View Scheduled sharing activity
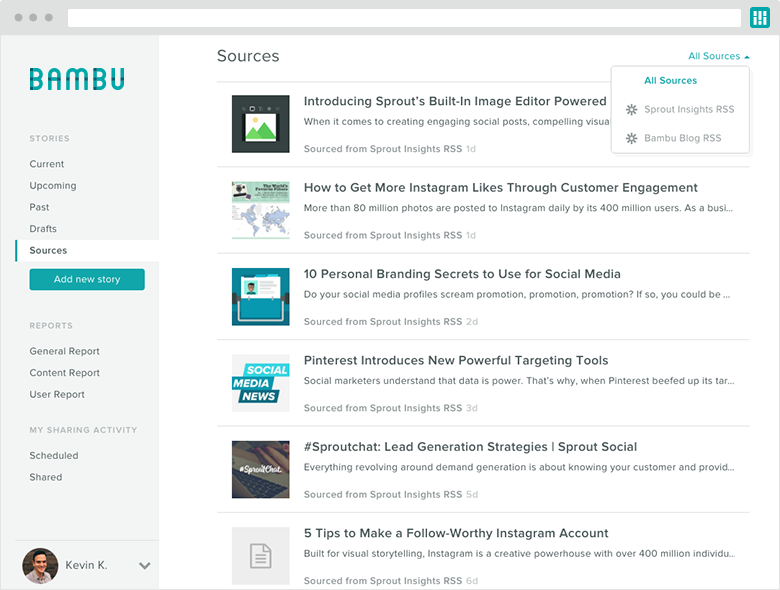This screenshot has height=590, width=780. 54,456
